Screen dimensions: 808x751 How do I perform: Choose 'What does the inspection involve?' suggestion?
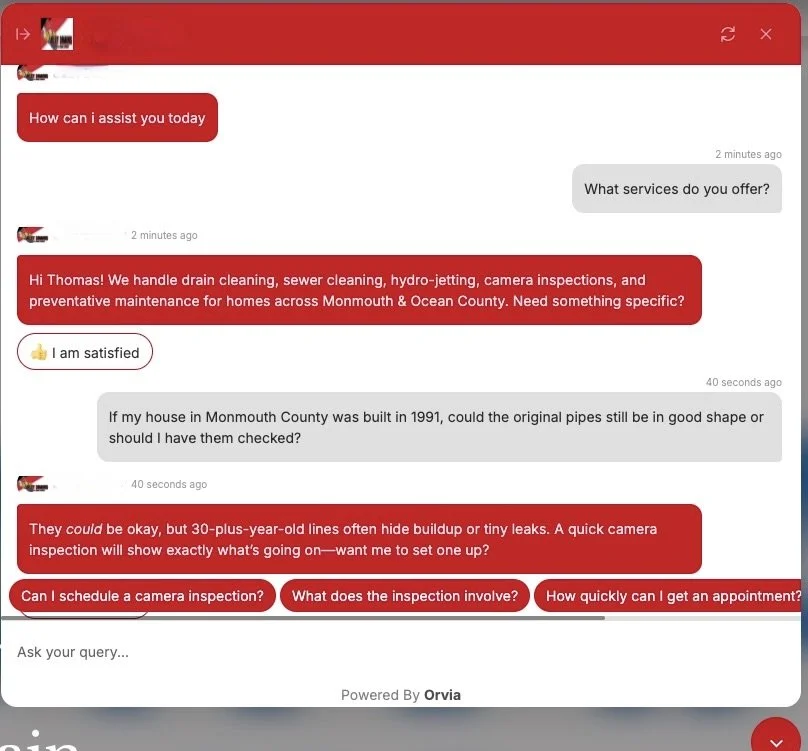pyautogui.click(x=405, y=596)
